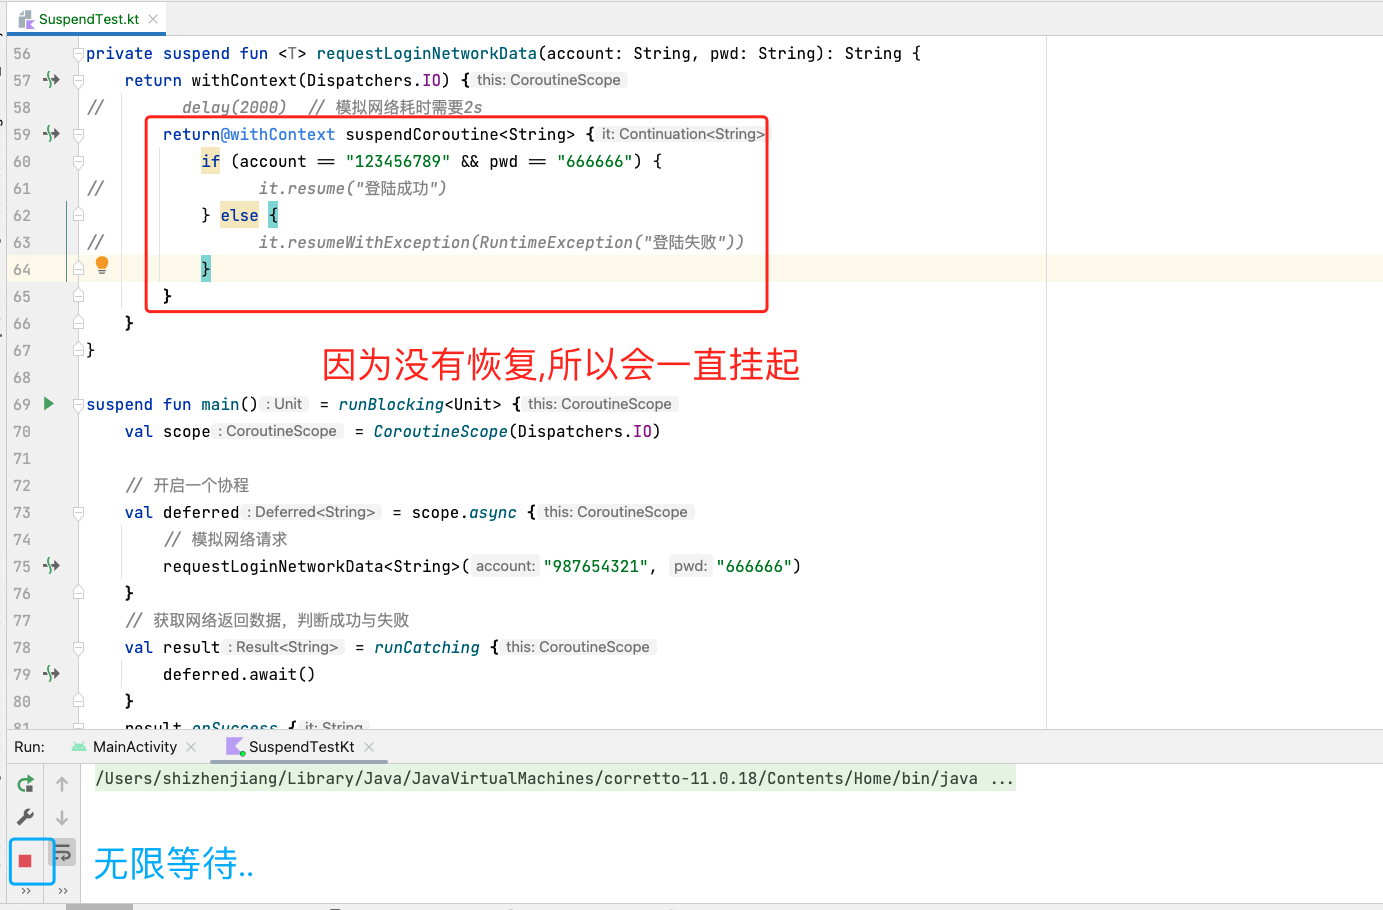Toggle the fold marker at line 64
Screen dimensions: 1383x910
click(78, 269)
